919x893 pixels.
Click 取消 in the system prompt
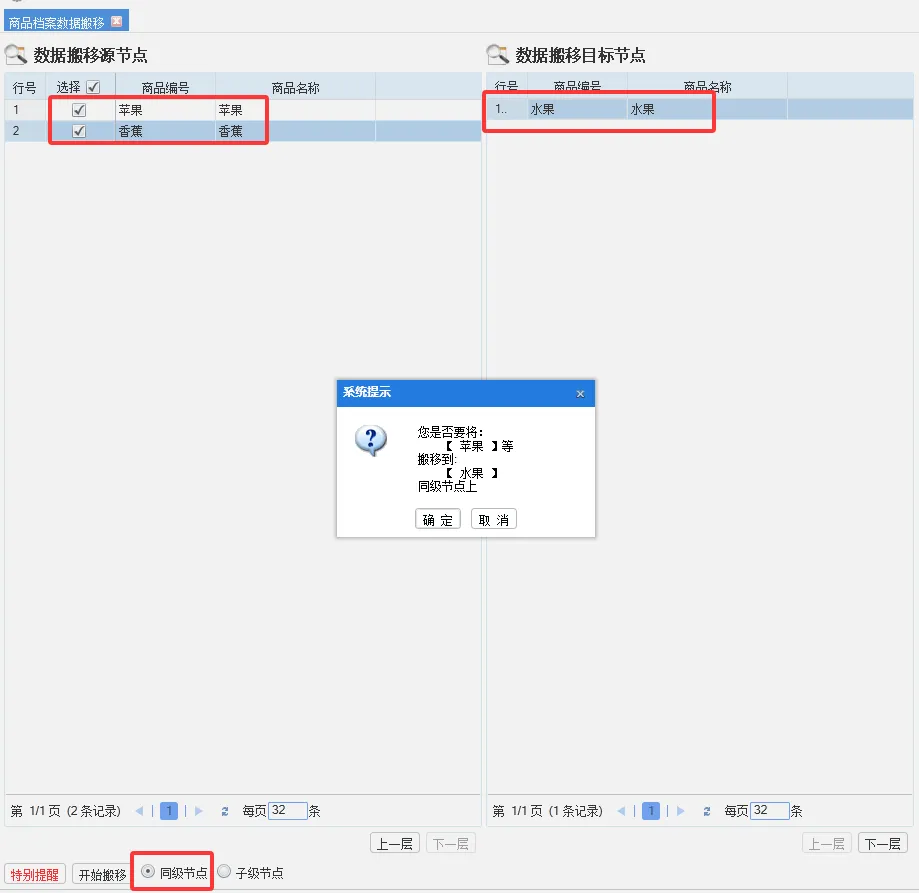click(493, 520)
